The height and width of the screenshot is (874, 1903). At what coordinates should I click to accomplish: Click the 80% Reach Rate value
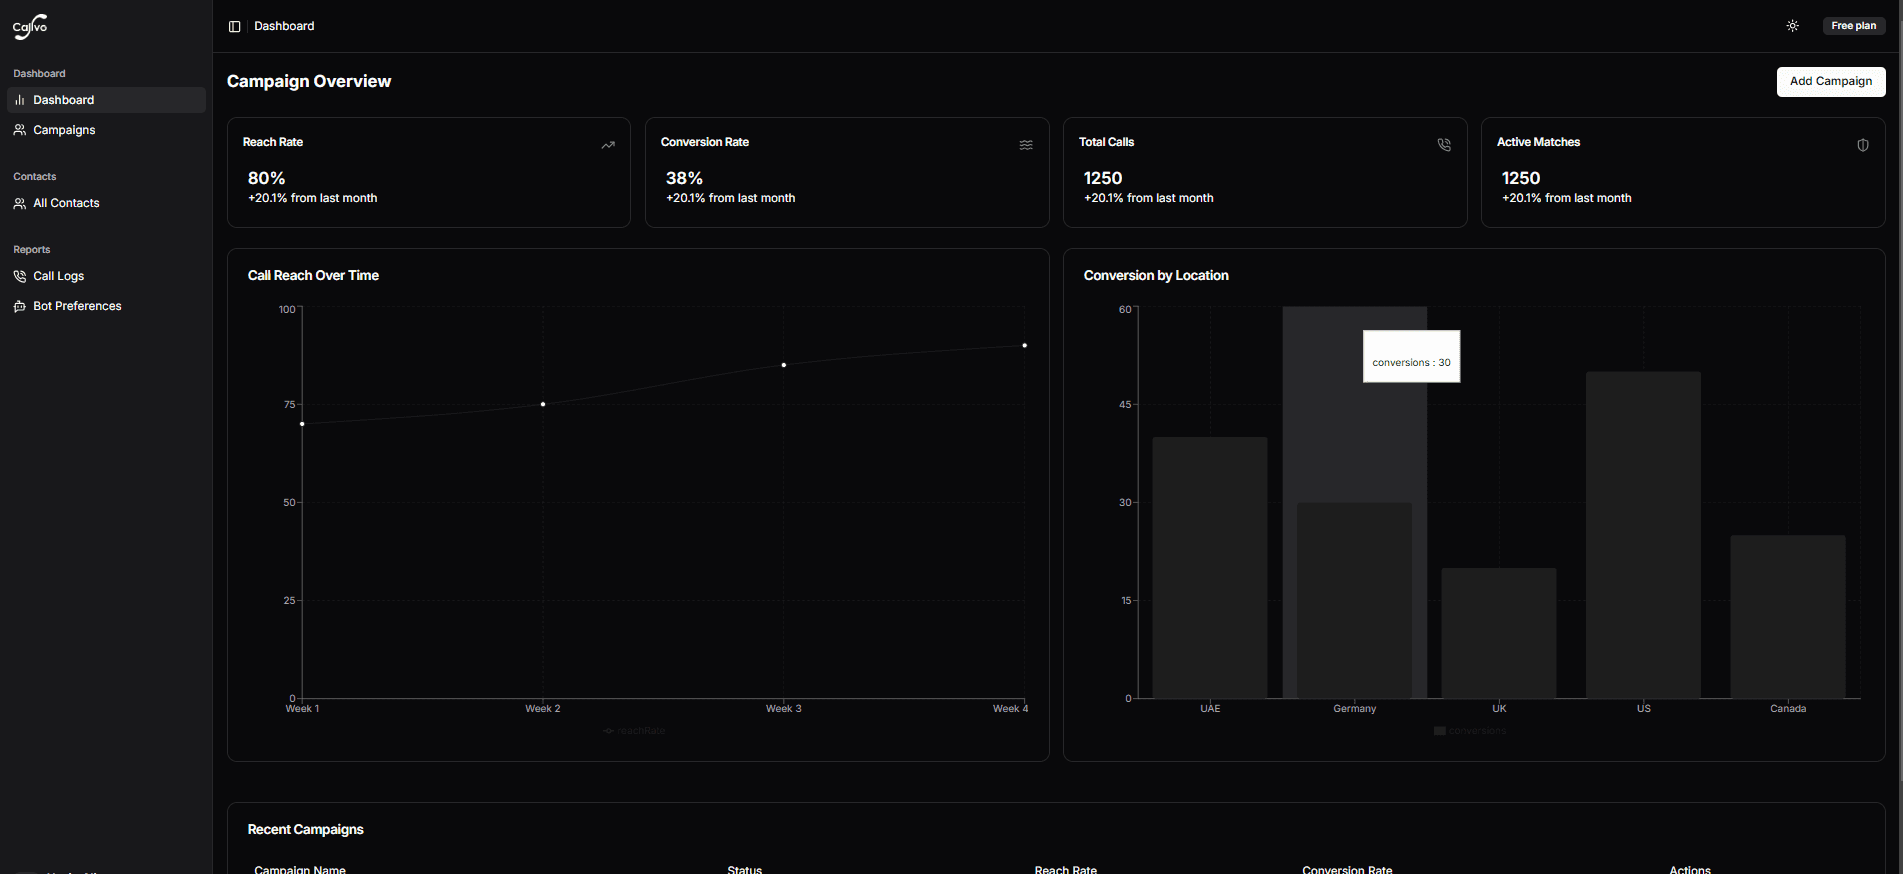click(266, 178)
